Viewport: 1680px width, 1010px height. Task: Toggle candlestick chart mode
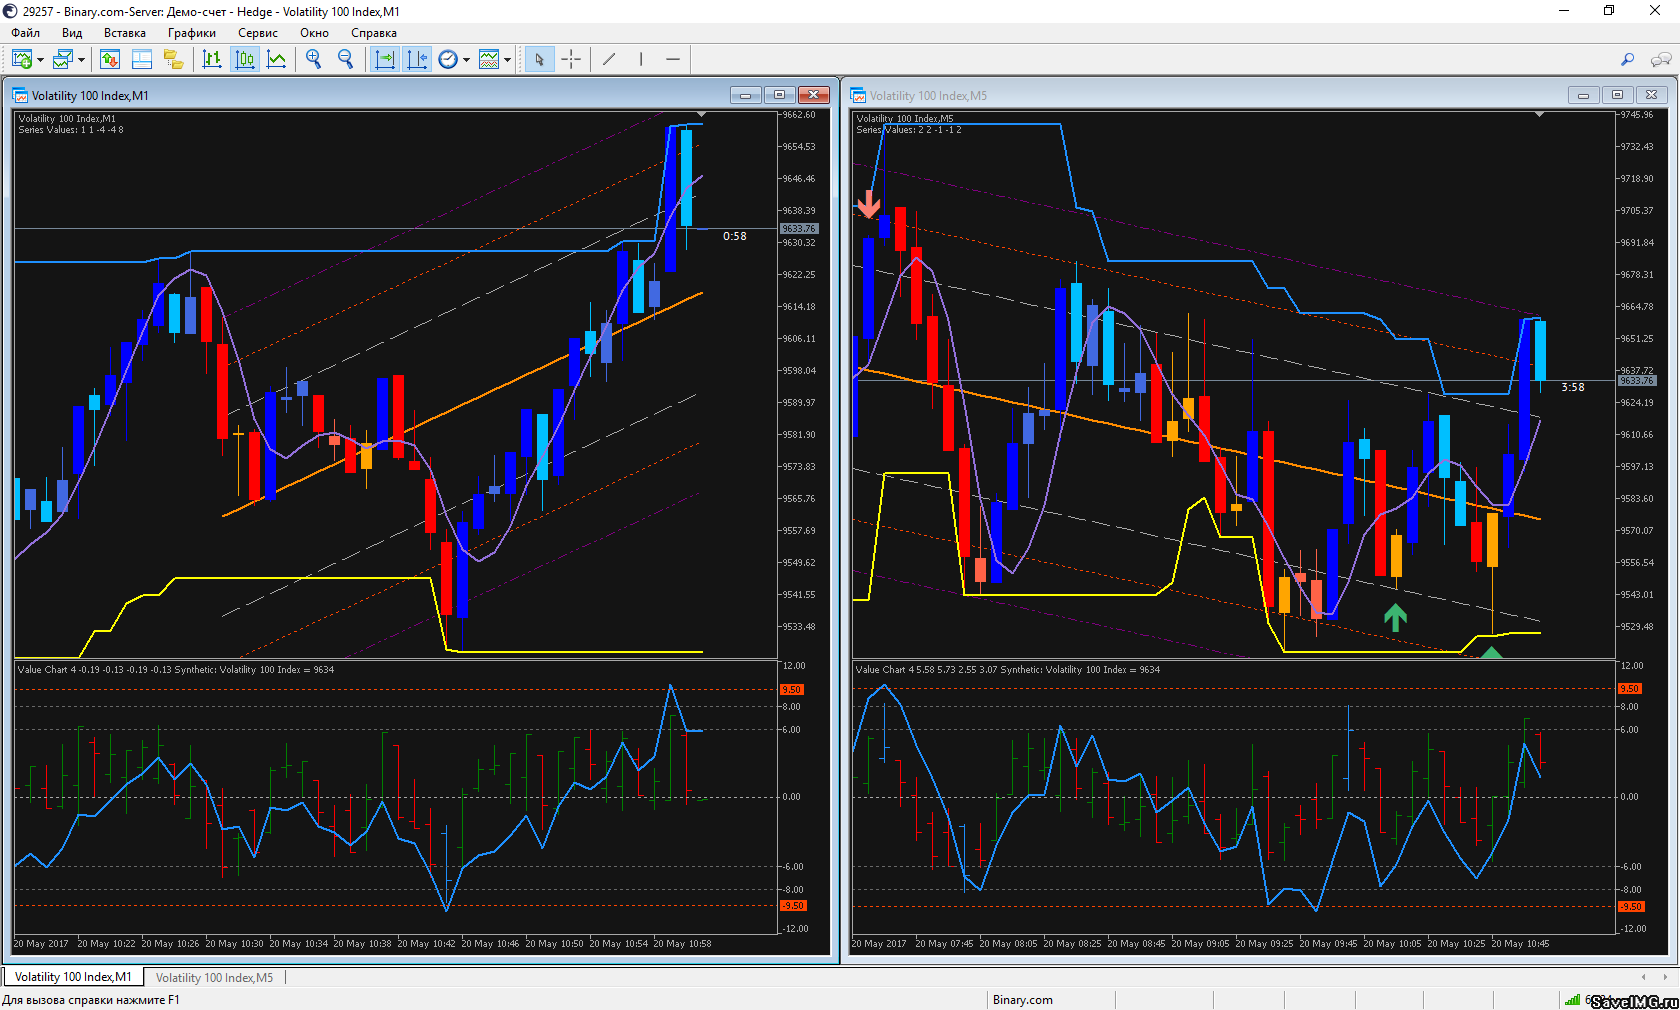[x=245, y=60]
